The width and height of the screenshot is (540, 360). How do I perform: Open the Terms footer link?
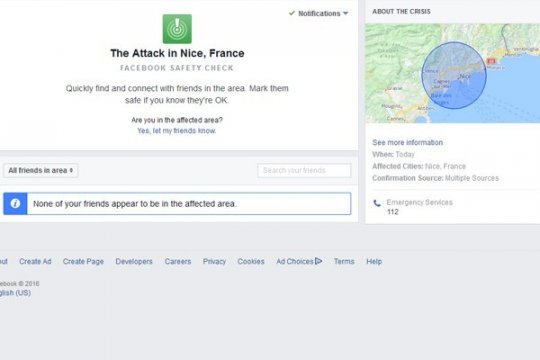click(x=344, y=261)
